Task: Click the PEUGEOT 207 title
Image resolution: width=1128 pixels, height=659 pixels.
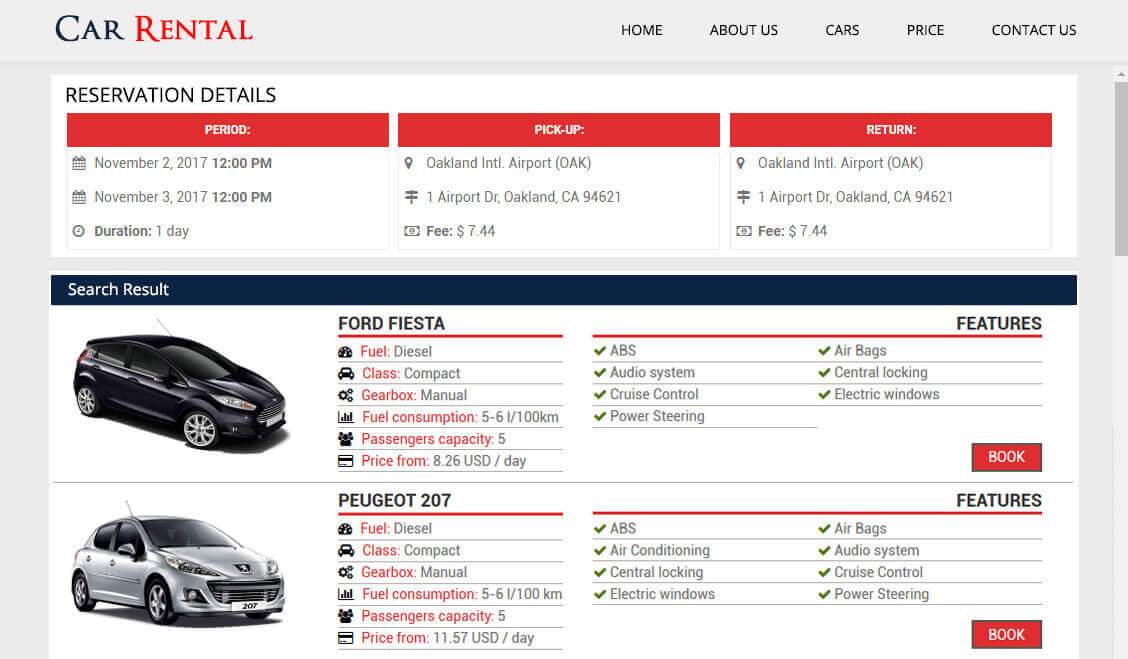Action: point(395,501)
